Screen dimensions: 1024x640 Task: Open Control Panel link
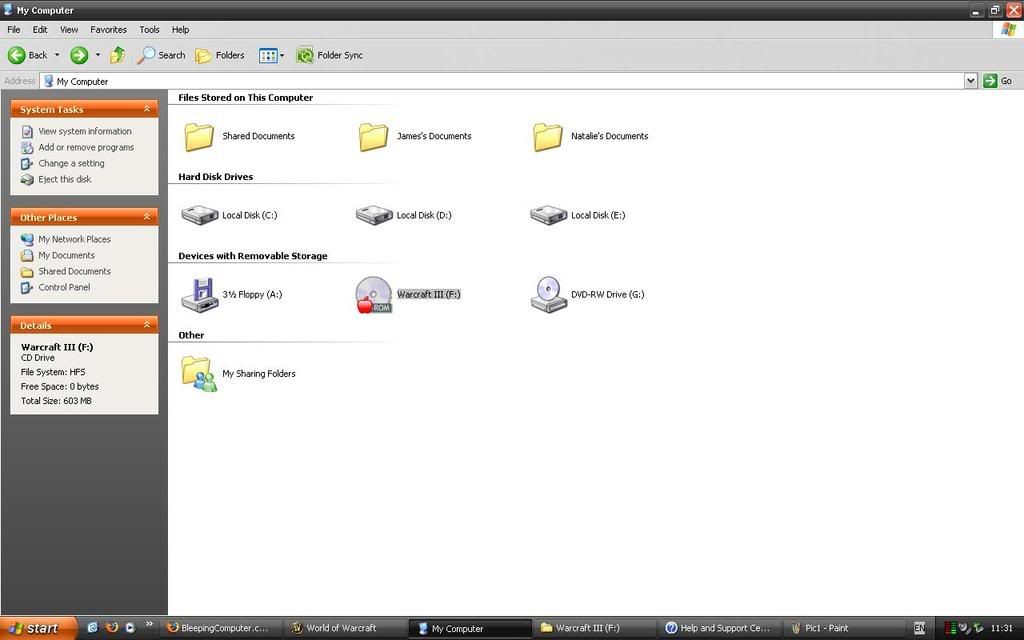(64, 287)
